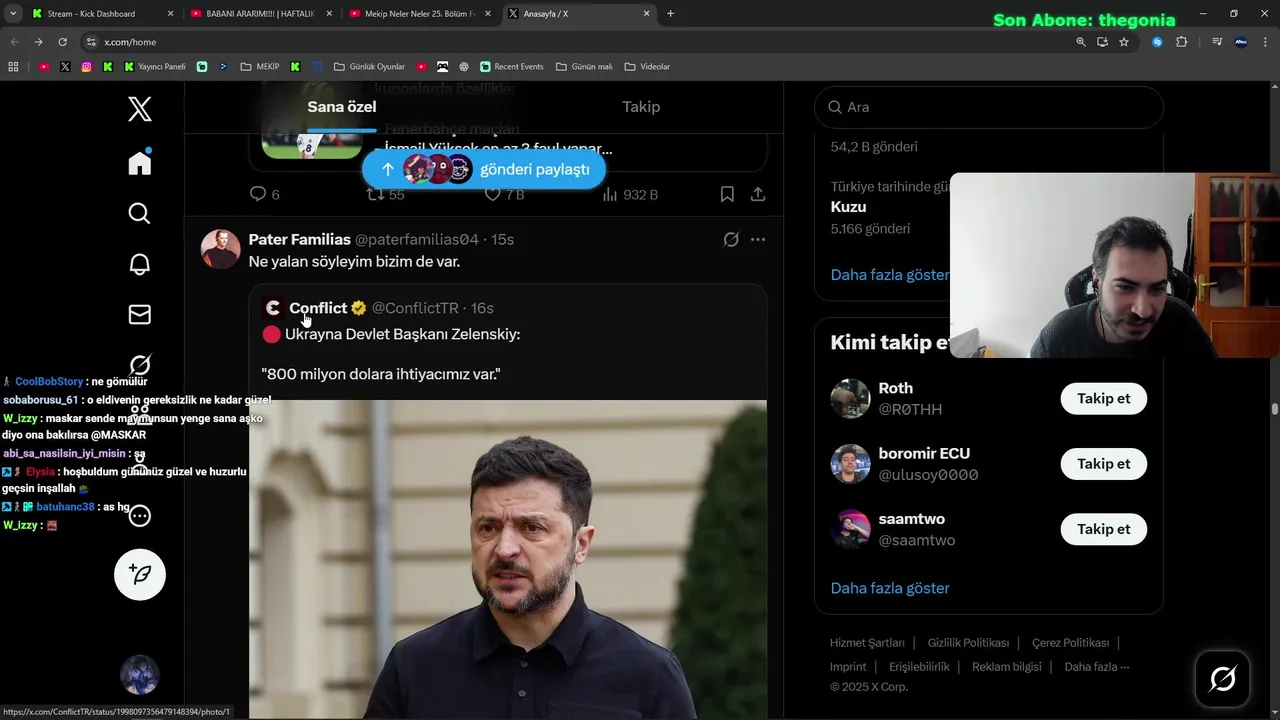The height and width of the screenshot is (720, 1280).
Task: Click the X logo in the sidebar
Action: tap(140, 108)
